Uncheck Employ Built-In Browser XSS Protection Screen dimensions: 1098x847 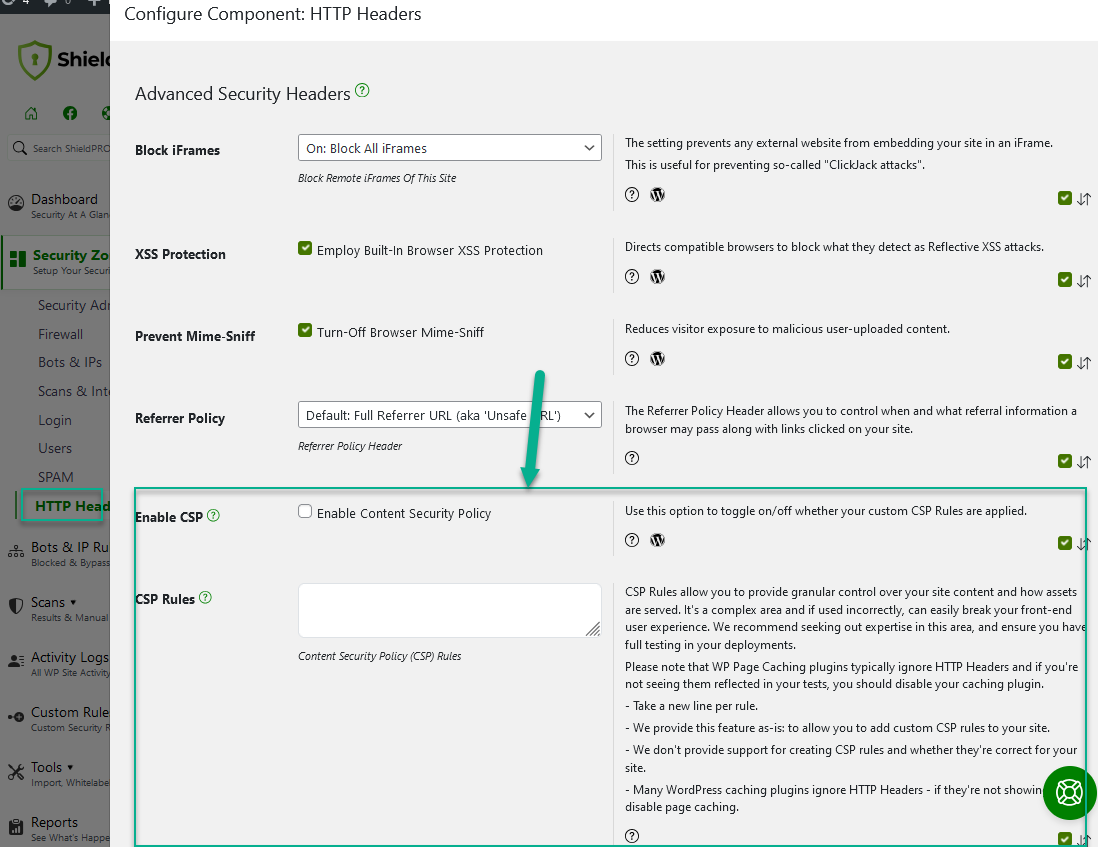(304, 248)
